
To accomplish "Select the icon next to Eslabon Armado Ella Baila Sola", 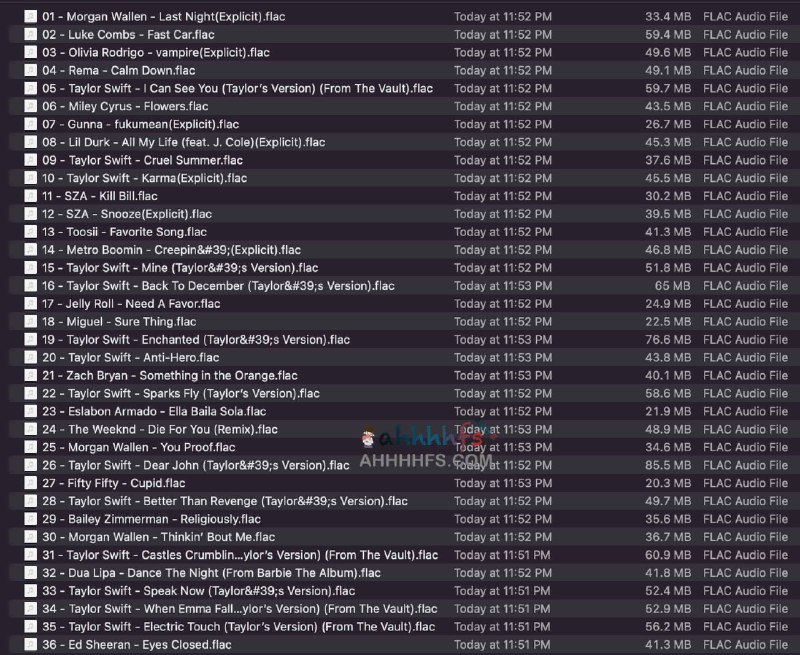I will pyautogui.click(x=30, y=412).
